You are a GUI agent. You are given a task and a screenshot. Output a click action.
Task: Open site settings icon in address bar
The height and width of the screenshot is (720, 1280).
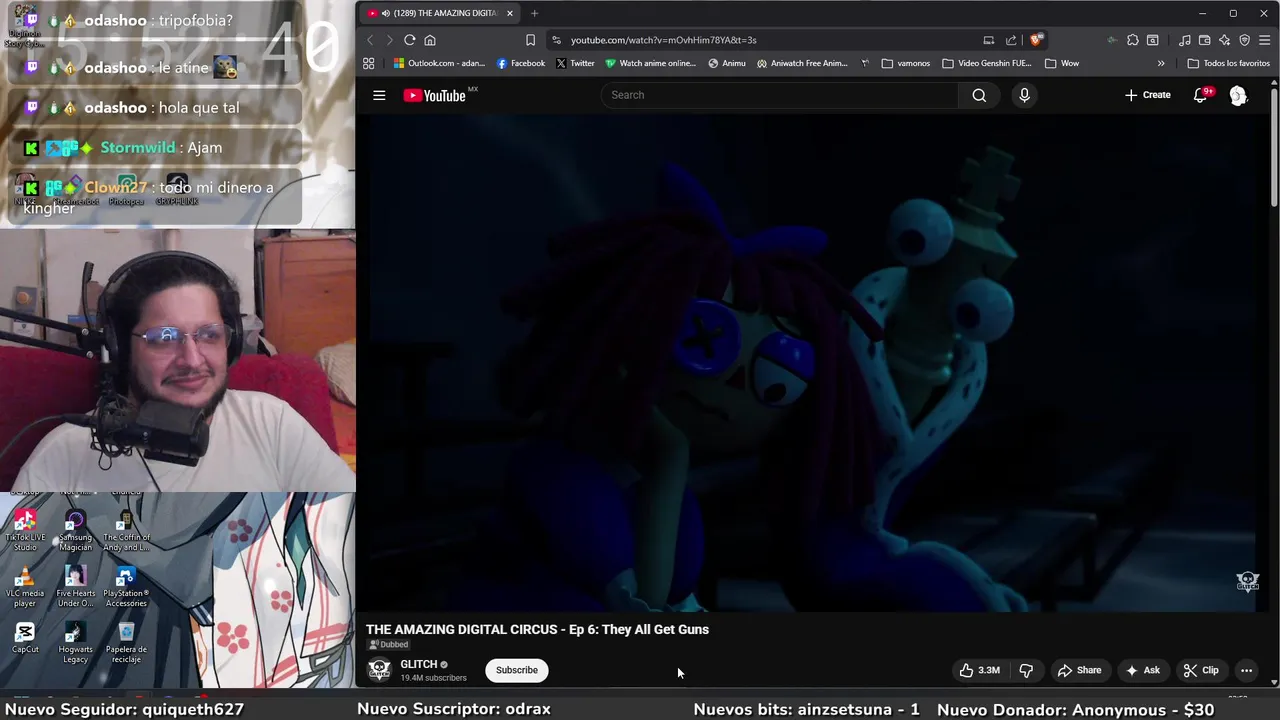pos(556,40)
